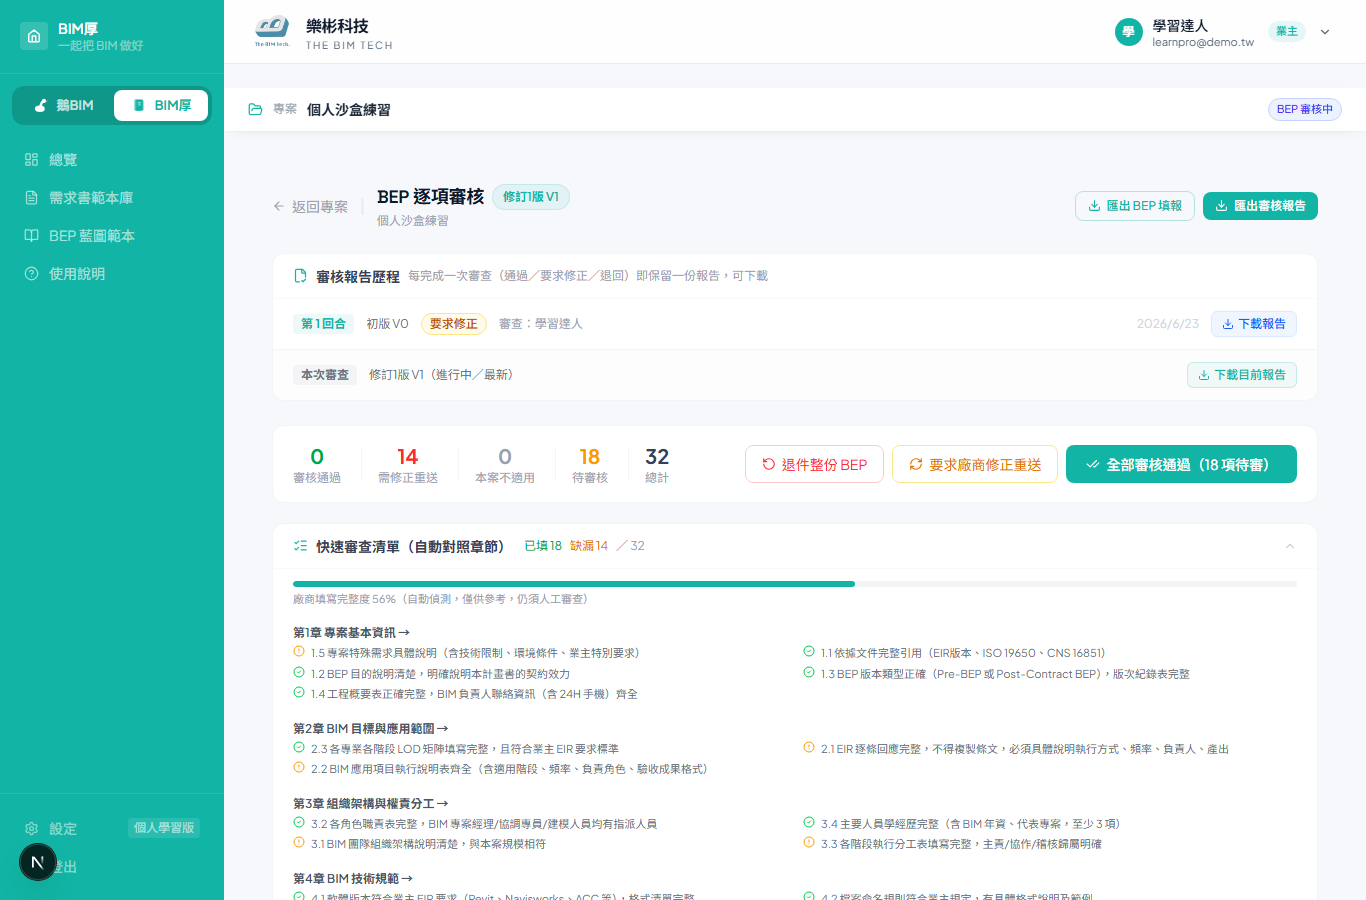
Task: Click the 需修正重送 count 14
Action: 407,457
